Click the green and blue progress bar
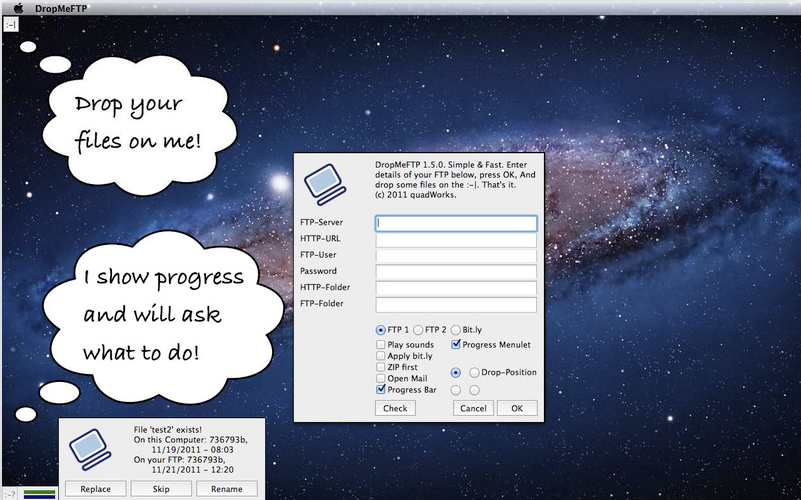The image size is (801, 500). (x=39, y=494)
